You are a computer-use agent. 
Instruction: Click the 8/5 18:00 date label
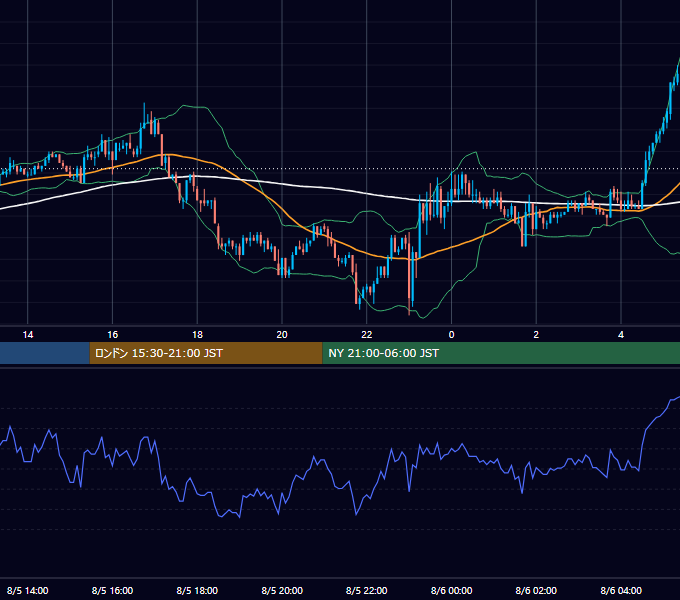pos(197,590)
